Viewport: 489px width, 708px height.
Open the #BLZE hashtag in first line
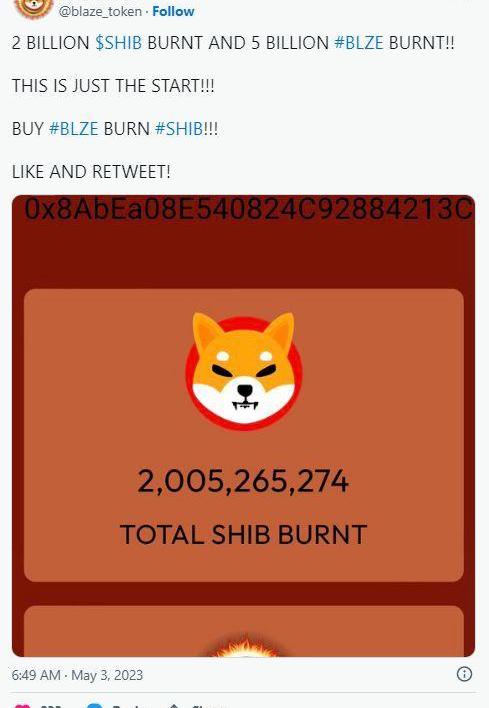[359, 43]
